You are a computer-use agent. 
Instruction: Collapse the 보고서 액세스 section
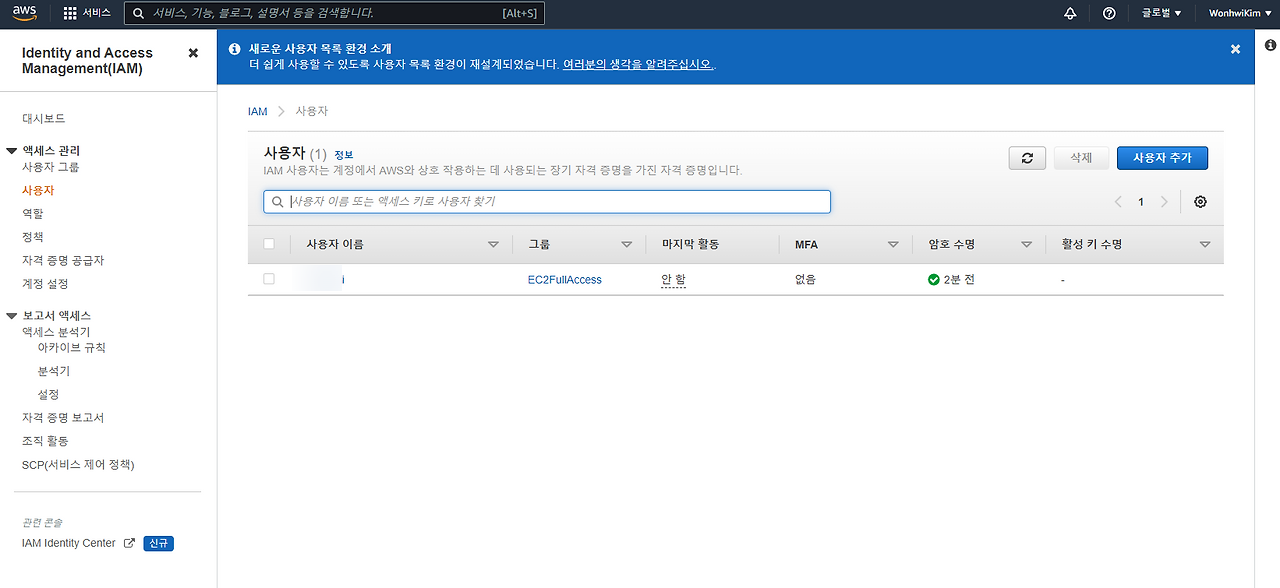click(12, 316)
